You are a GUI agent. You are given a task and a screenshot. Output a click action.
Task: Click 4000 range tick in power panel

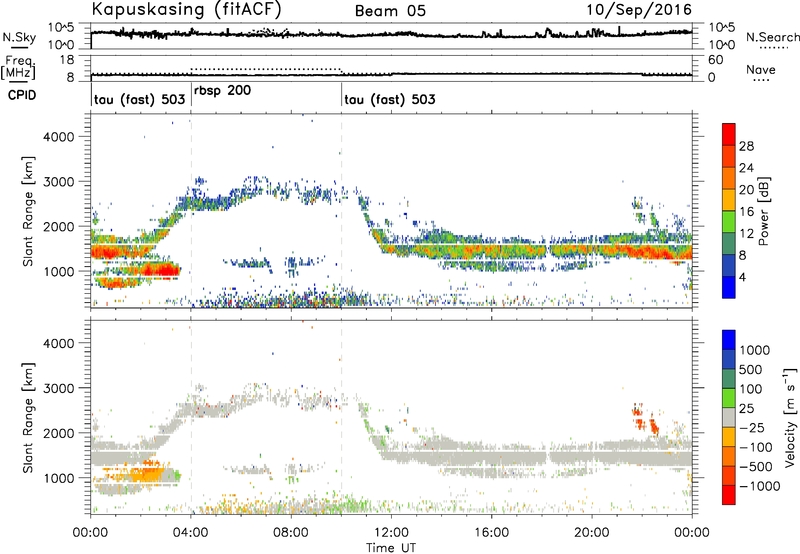click(59, 137)
